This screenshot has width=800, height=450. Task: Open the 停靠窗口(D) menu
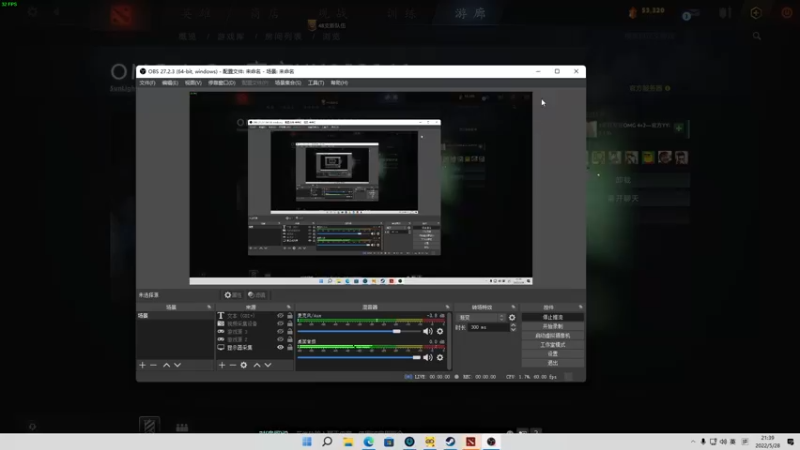tap(221, 83)
